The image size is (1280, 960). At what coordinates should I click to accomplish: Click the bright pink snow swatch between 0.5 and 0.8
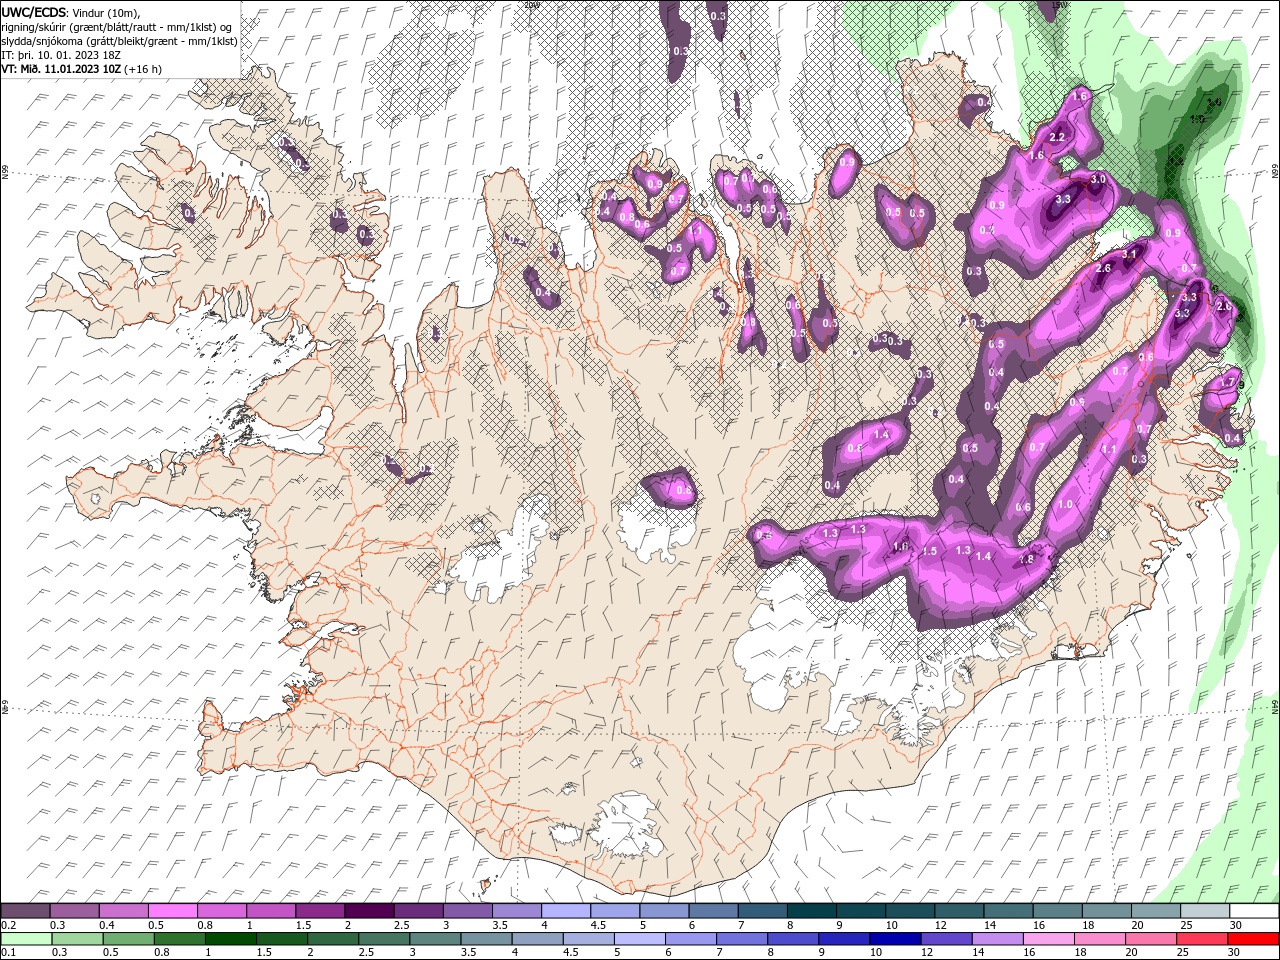(x=172, y=910)
